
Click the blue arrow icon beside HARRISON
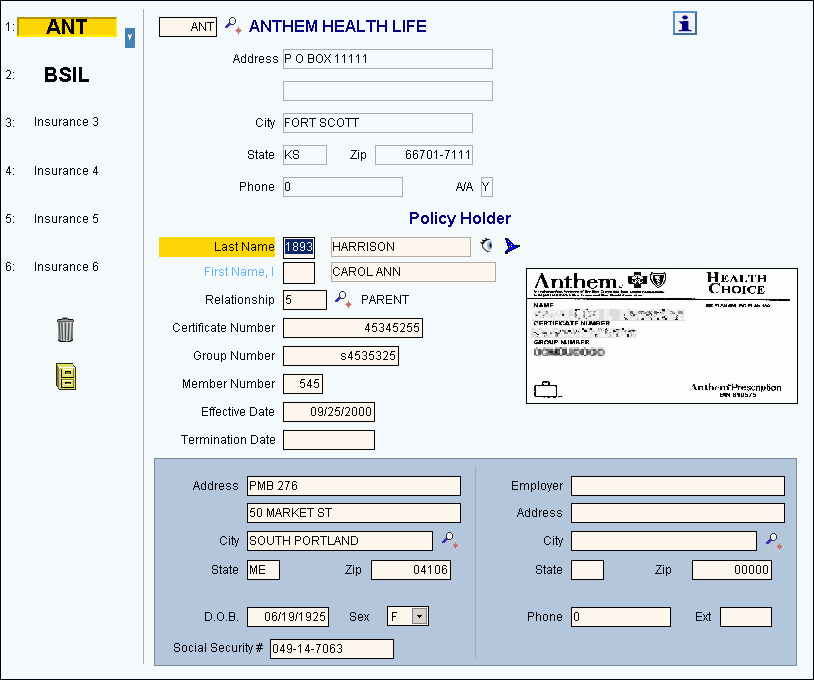point(512,246)
